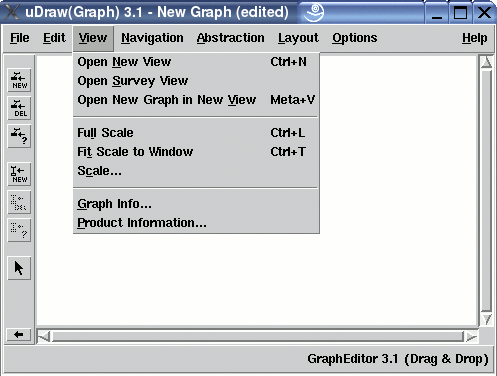
Task: Click the Delete Node tool icon
Action: coord(19,108)
